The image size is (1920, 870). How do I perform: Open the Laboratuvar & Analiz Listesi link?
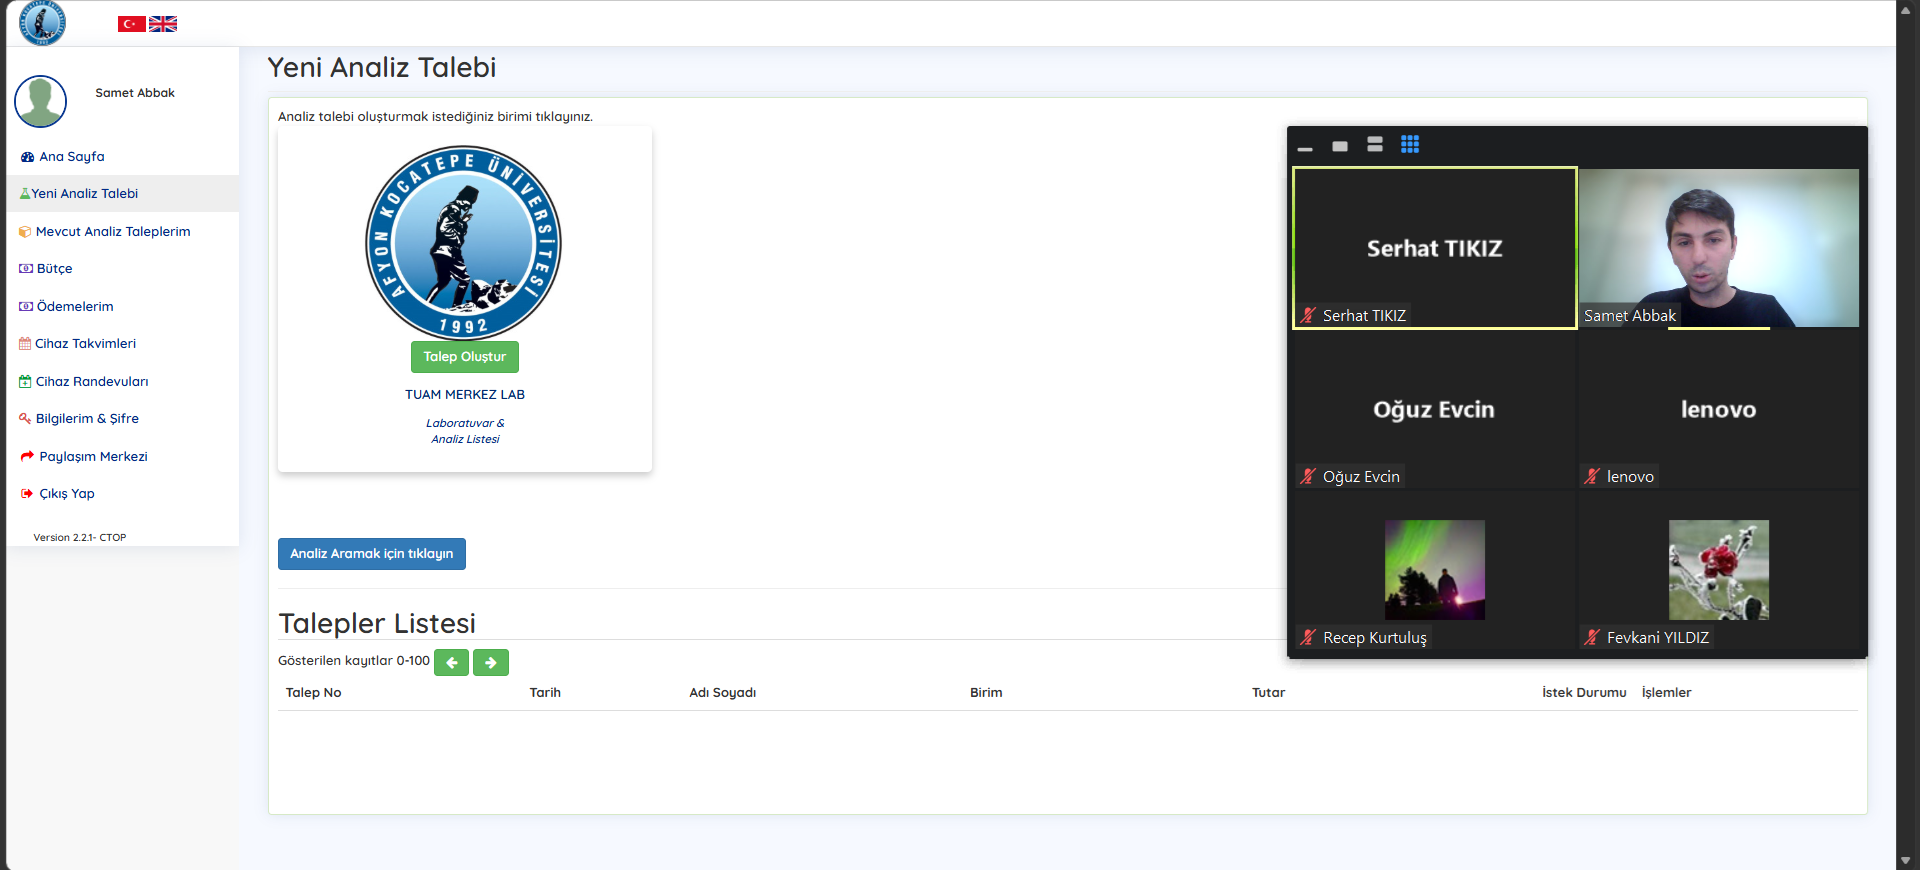tap(465, 431)
